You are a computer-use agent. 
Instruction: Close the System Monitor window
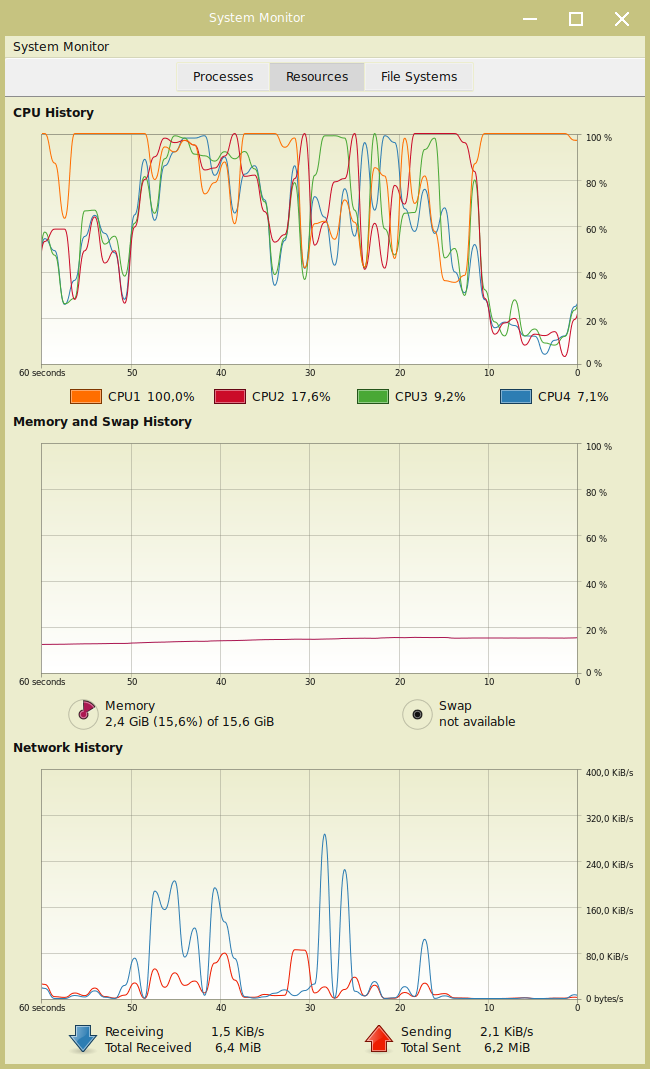click(621, 18)
